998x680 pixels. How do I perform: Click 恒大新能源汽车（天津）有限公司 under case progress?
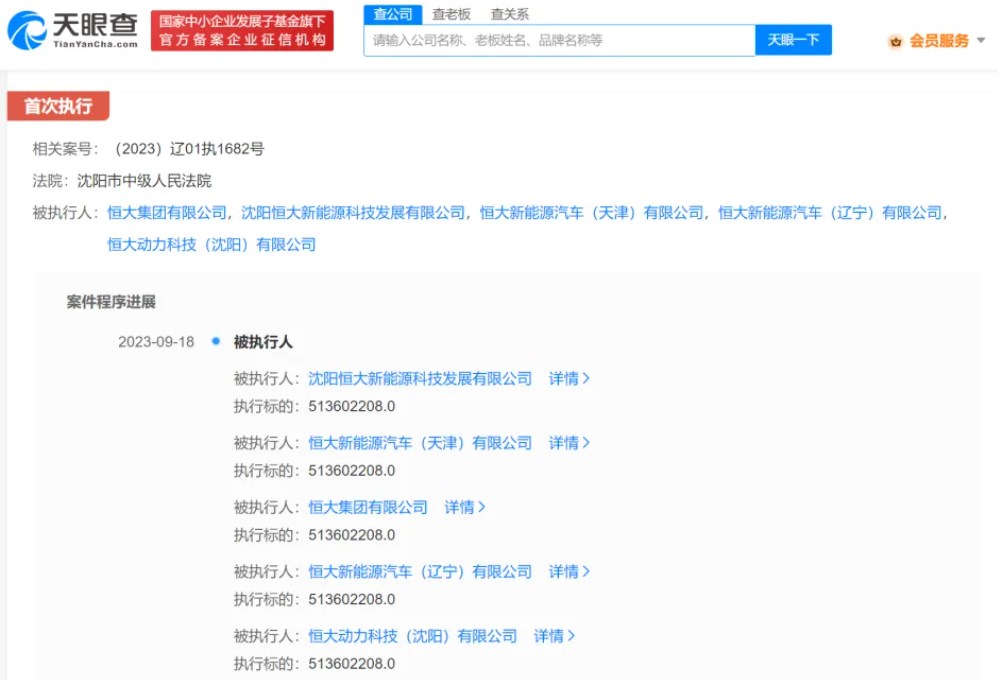(420, 443)
